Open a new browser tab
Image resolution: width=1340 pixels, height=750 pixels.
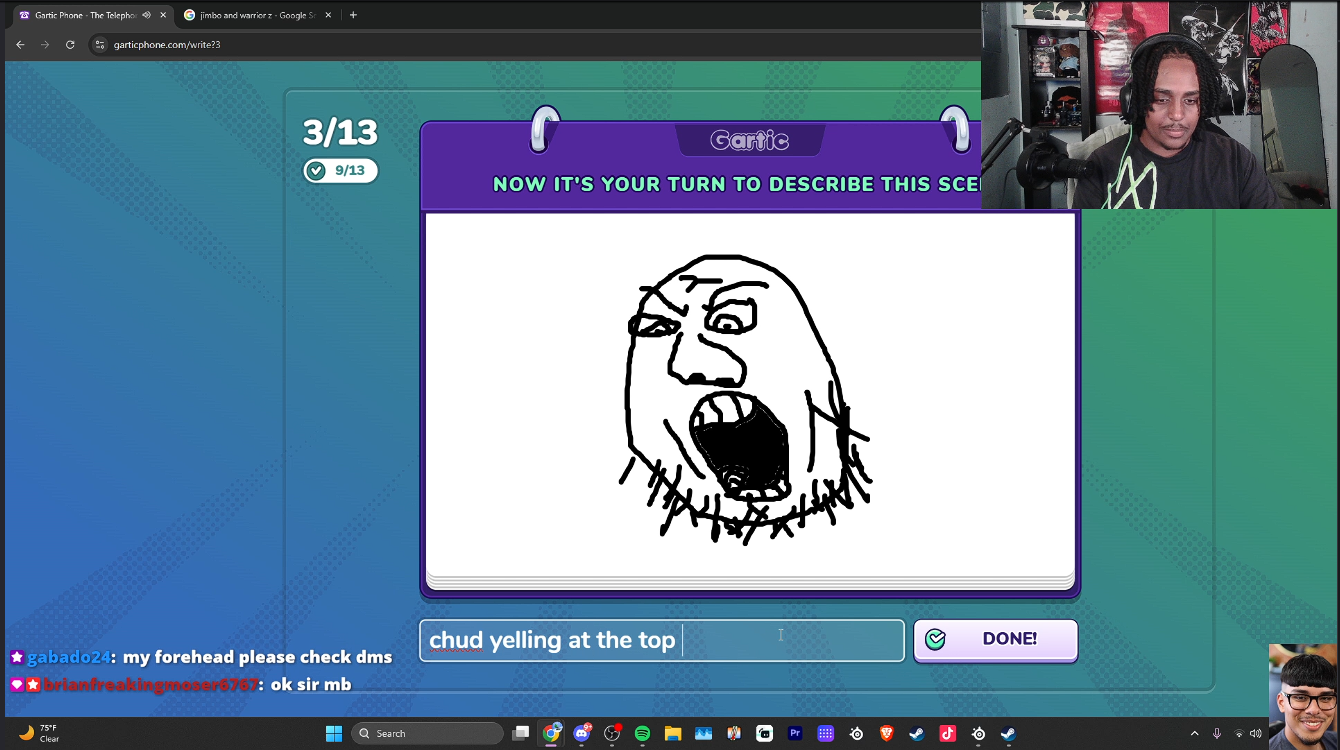[x=353, y=15]
